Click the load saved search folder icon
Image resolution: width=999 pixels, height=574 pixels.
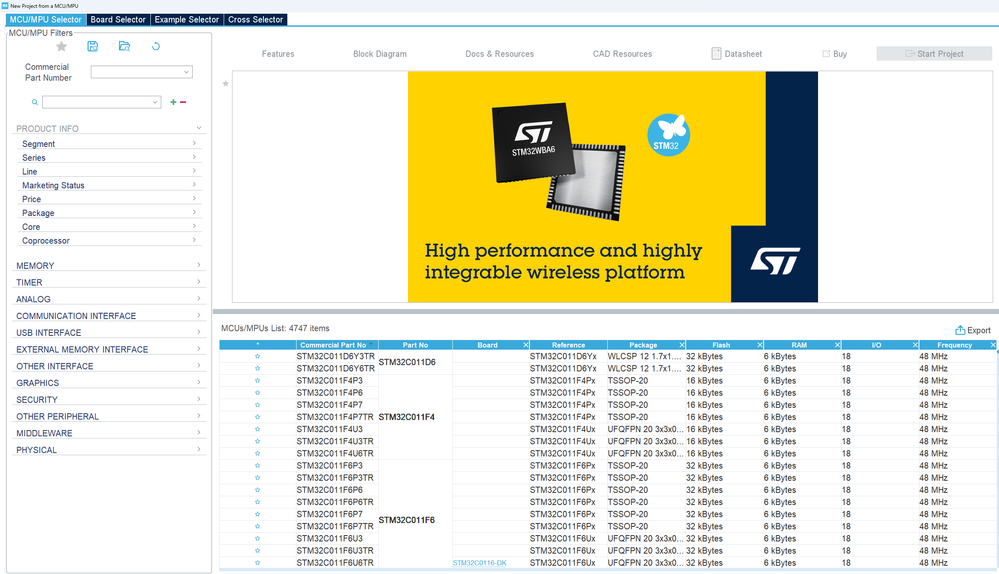click(124, 46)
